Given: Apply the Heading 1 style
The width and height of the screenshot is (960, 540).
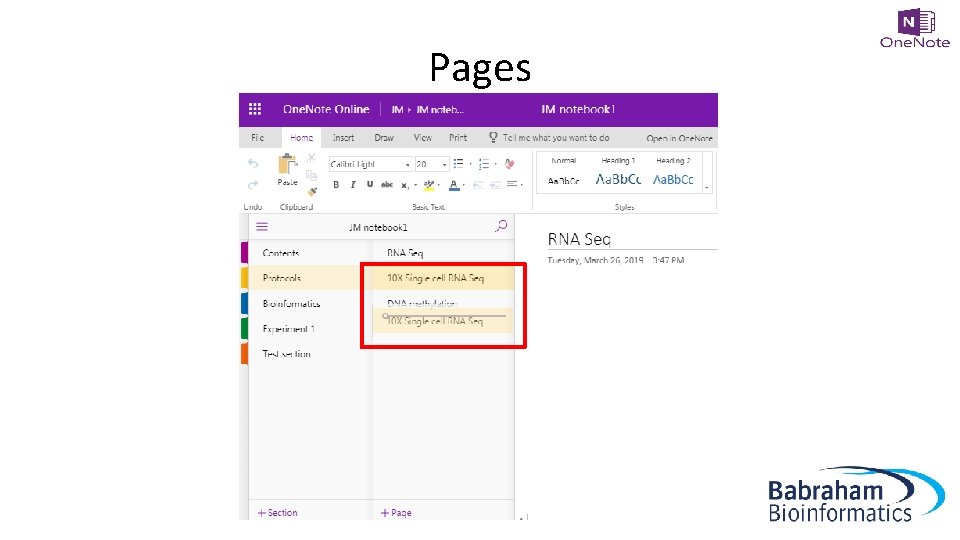Looking at the screenshot, I should [618, 172].
